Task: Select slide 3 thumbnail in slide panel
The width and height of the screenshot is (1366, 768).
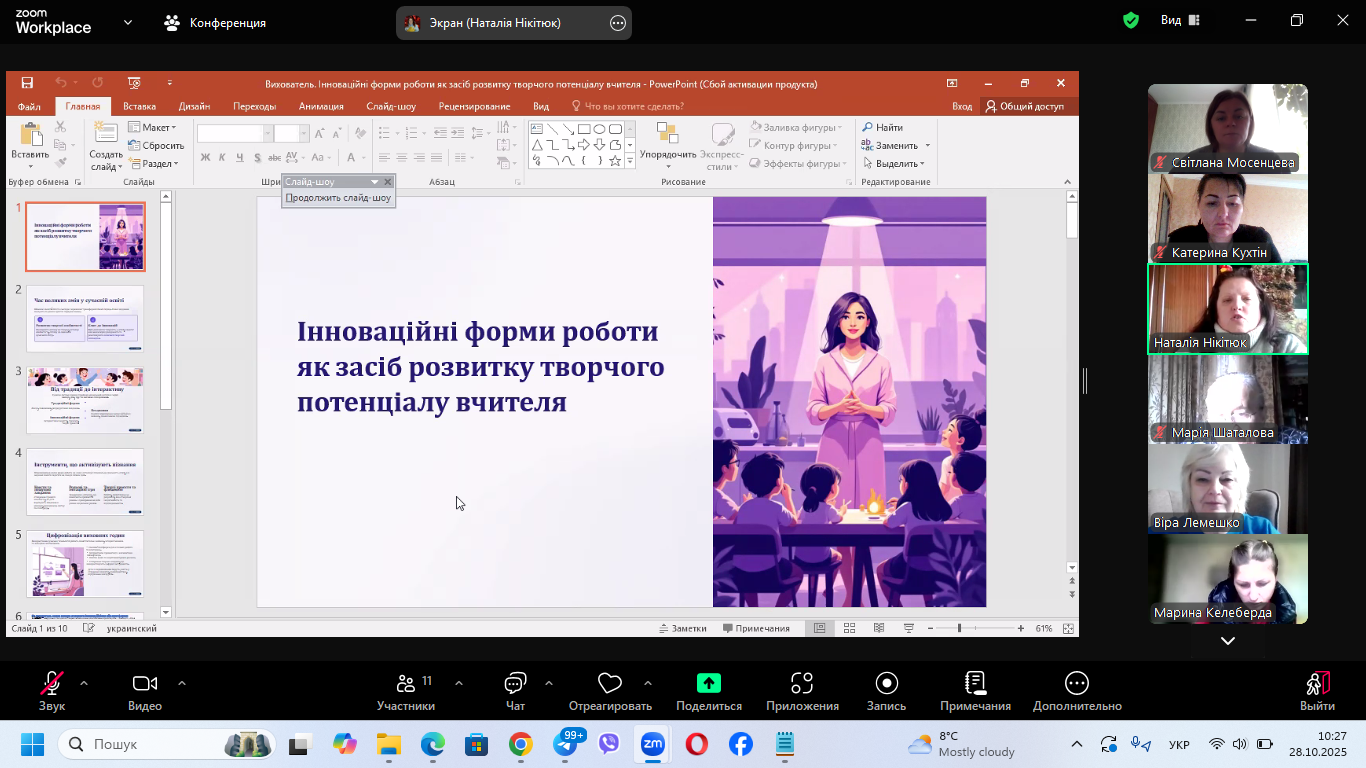Action: pos(85,400)
